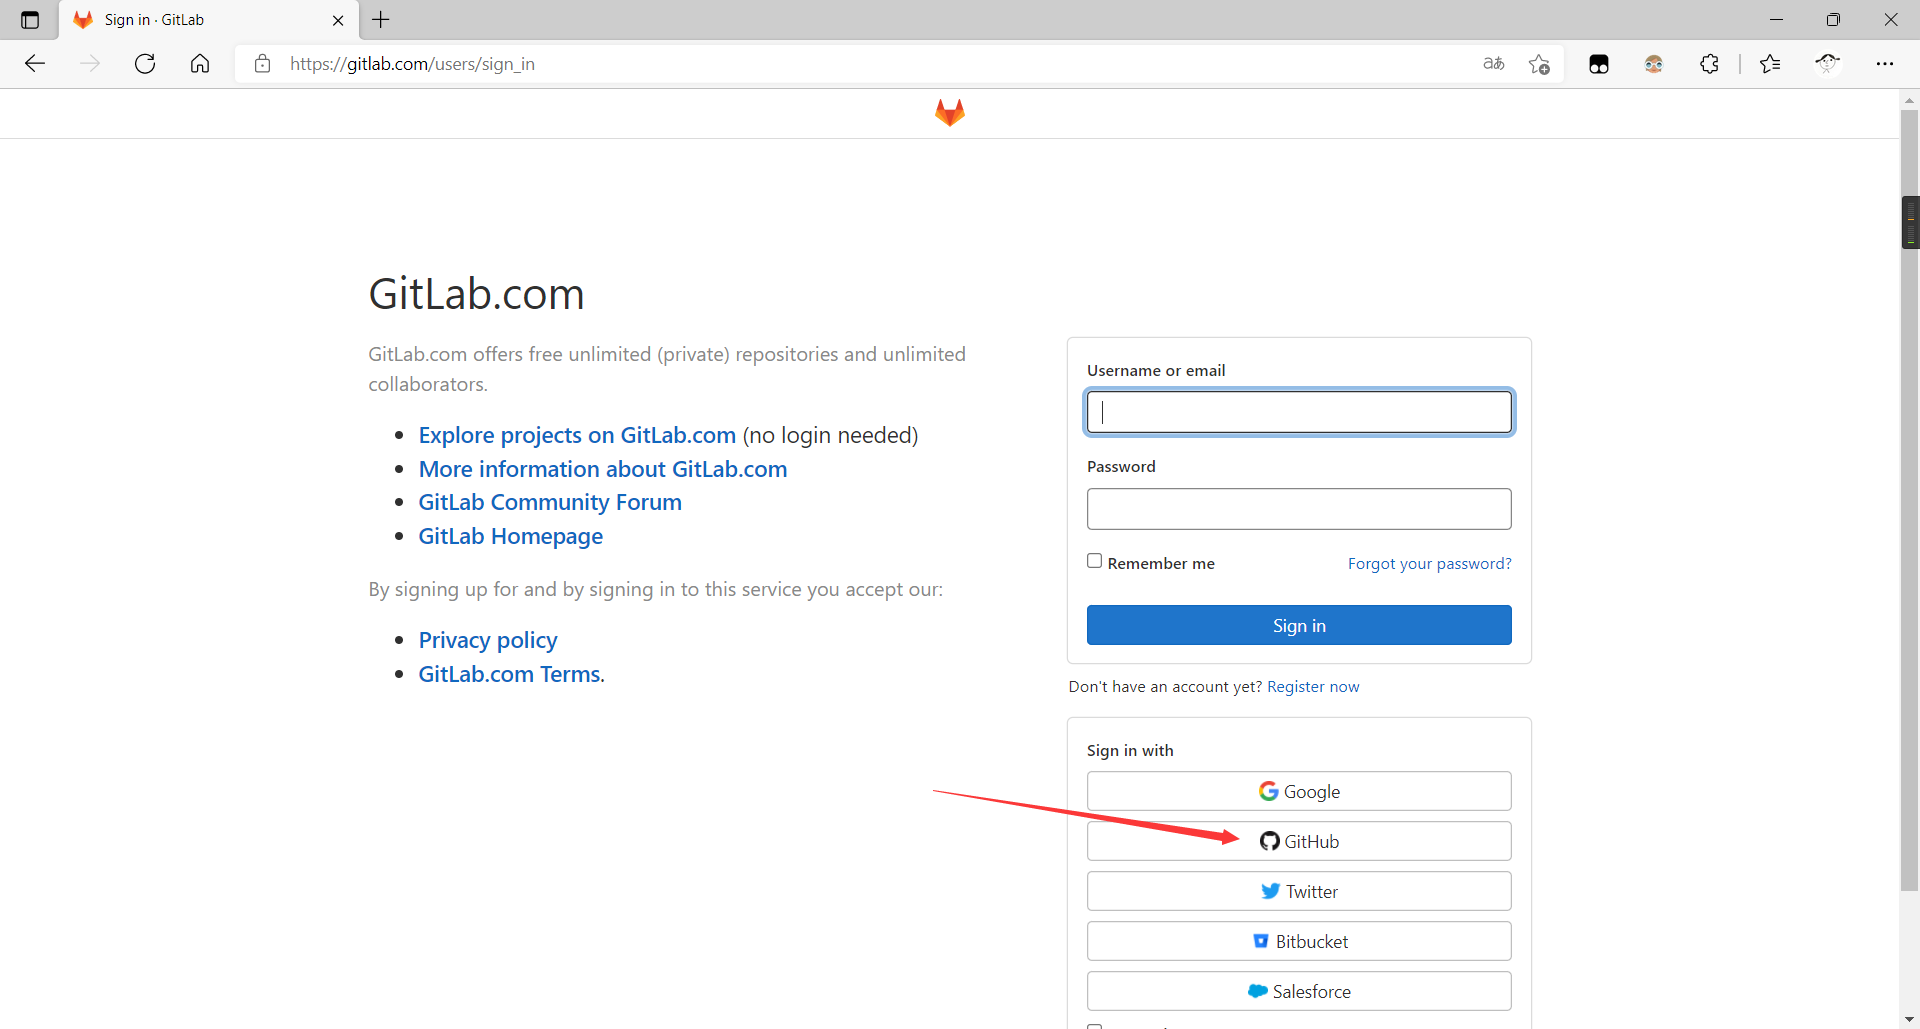Viewport: 1920px width, 1029px height.
Task: Sign in with GitHub
Action: click(1299, 841)
